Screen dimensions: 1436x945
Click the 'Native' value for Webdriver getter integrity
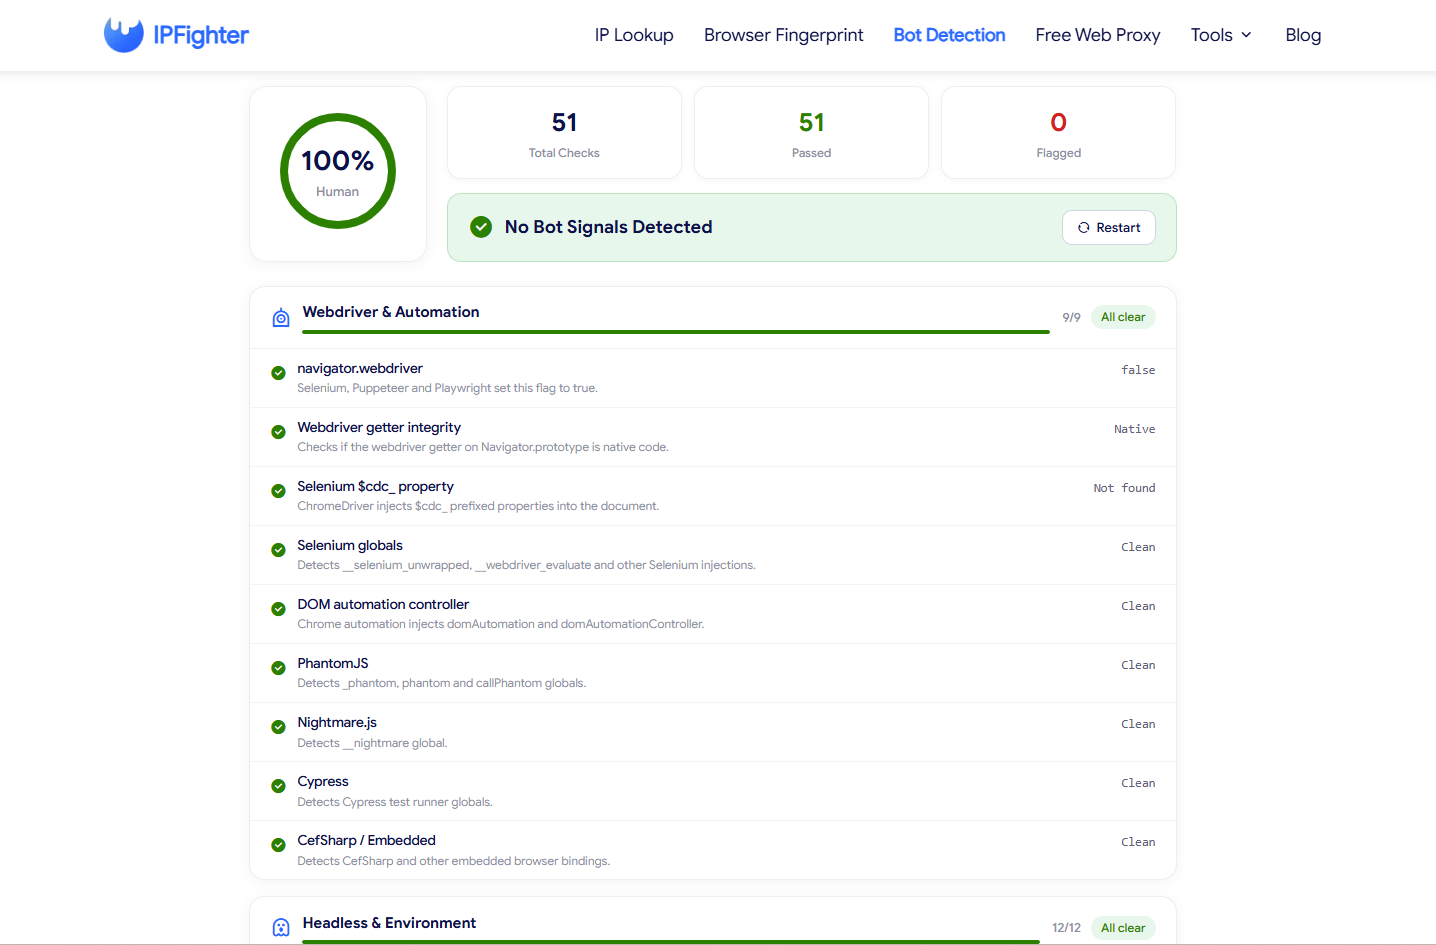pos(1135,429)
